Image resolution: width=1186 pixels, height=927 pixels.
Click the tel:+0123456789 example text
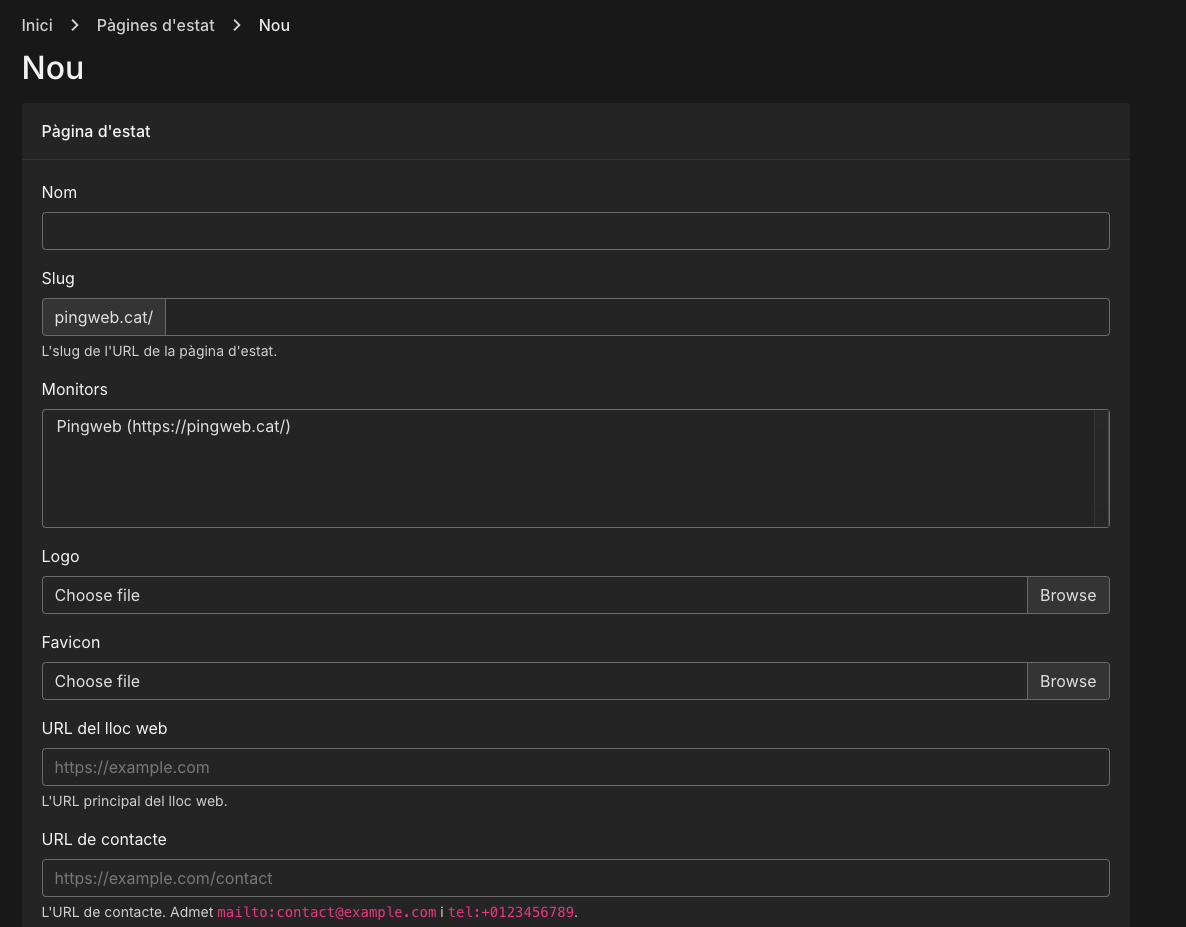pos(511,912)
